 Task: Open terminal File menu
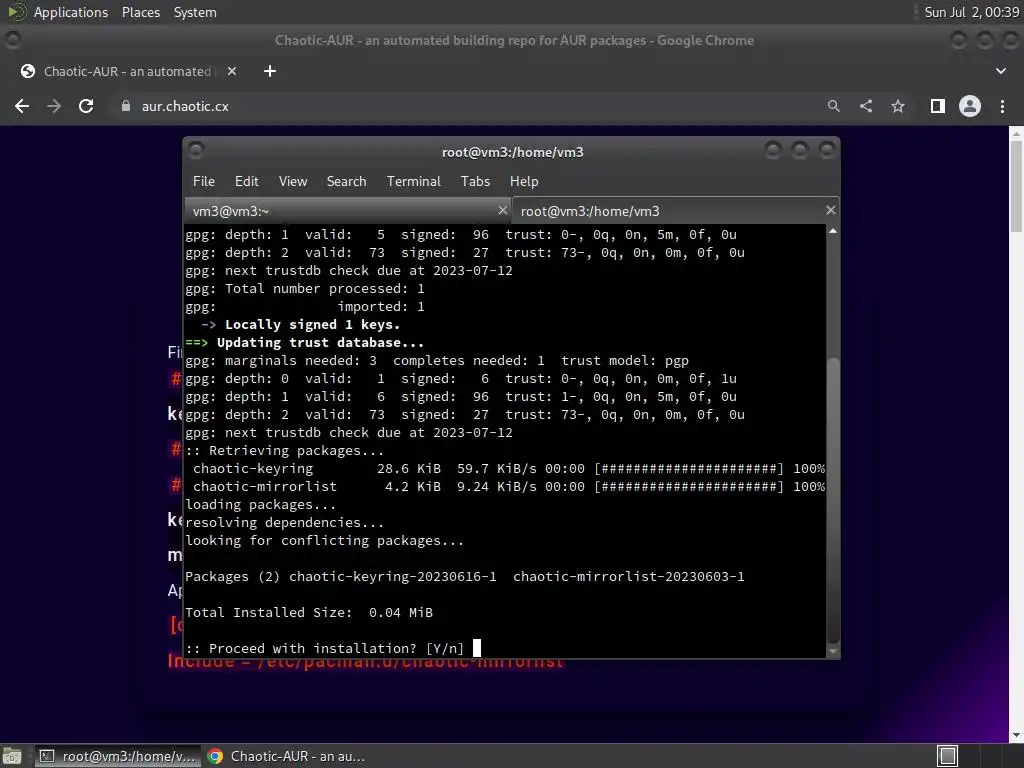pos(204,182)
